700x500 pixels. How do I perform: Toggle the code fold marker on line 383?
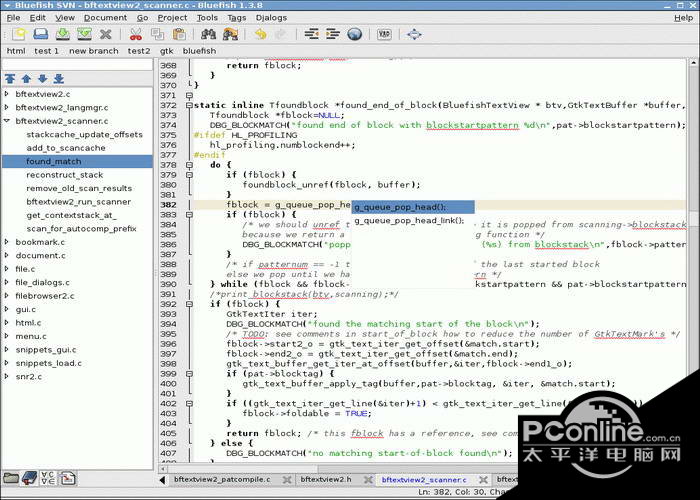[189, 215]
